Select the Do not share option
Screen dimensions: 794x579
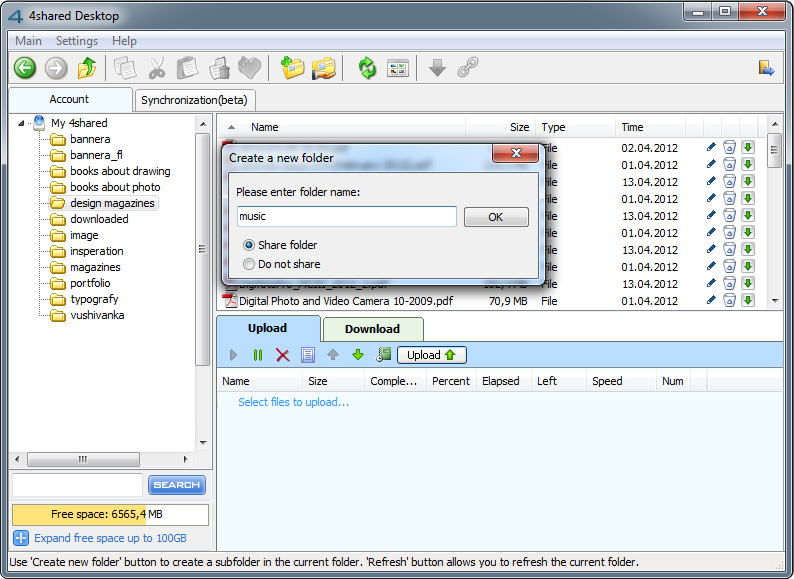[249, 264]
